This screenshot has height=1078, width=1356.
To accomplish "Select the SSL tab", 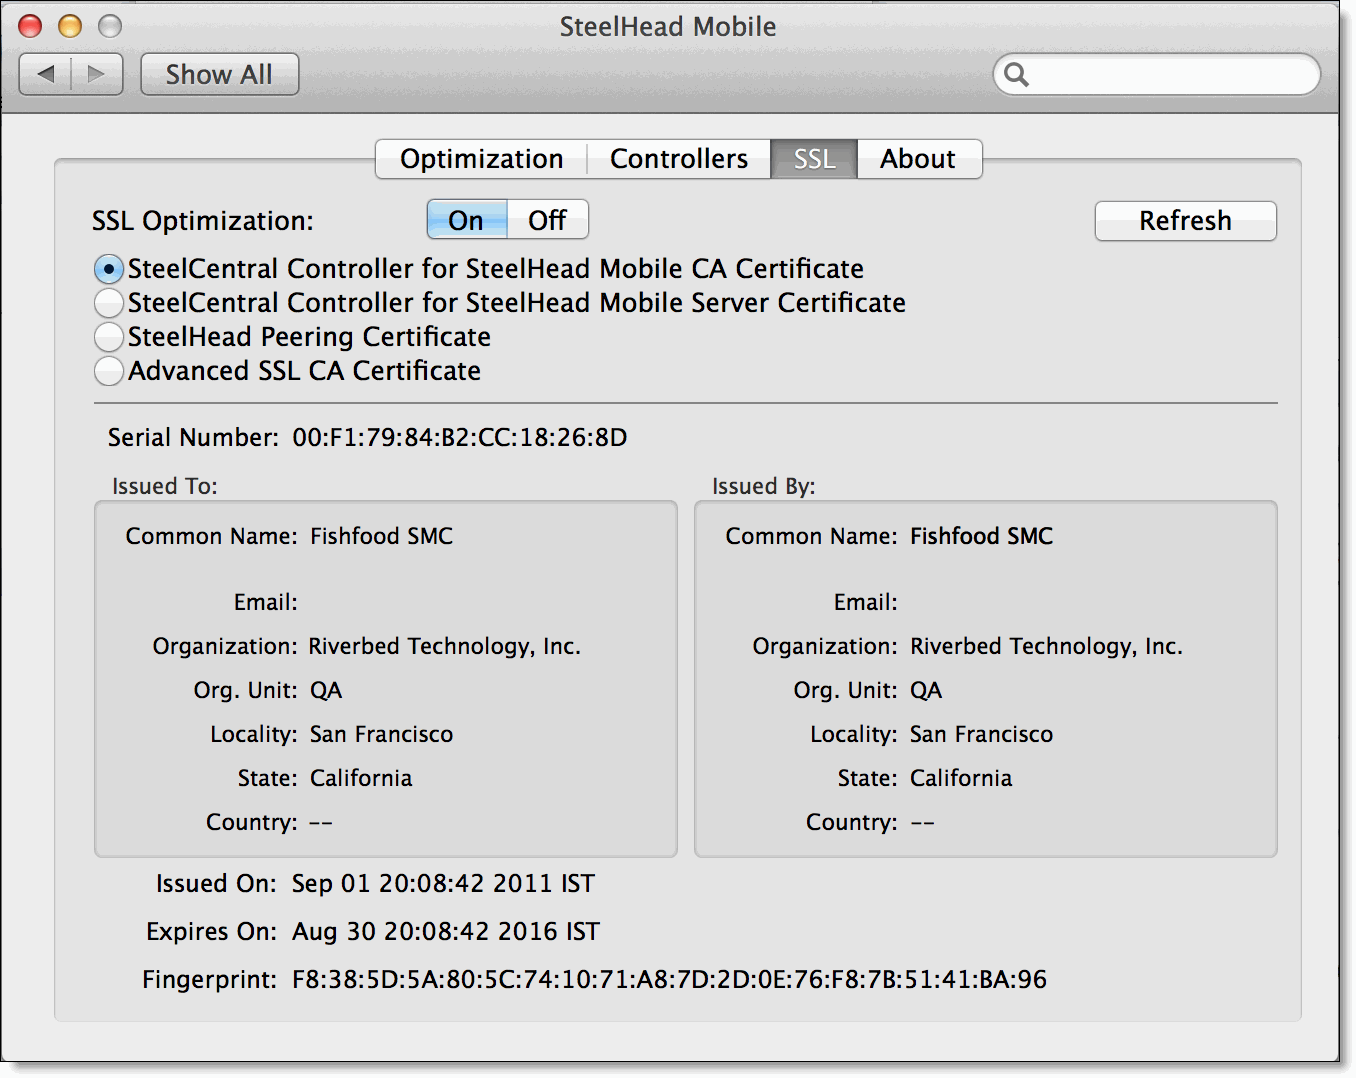I will 813,158.
